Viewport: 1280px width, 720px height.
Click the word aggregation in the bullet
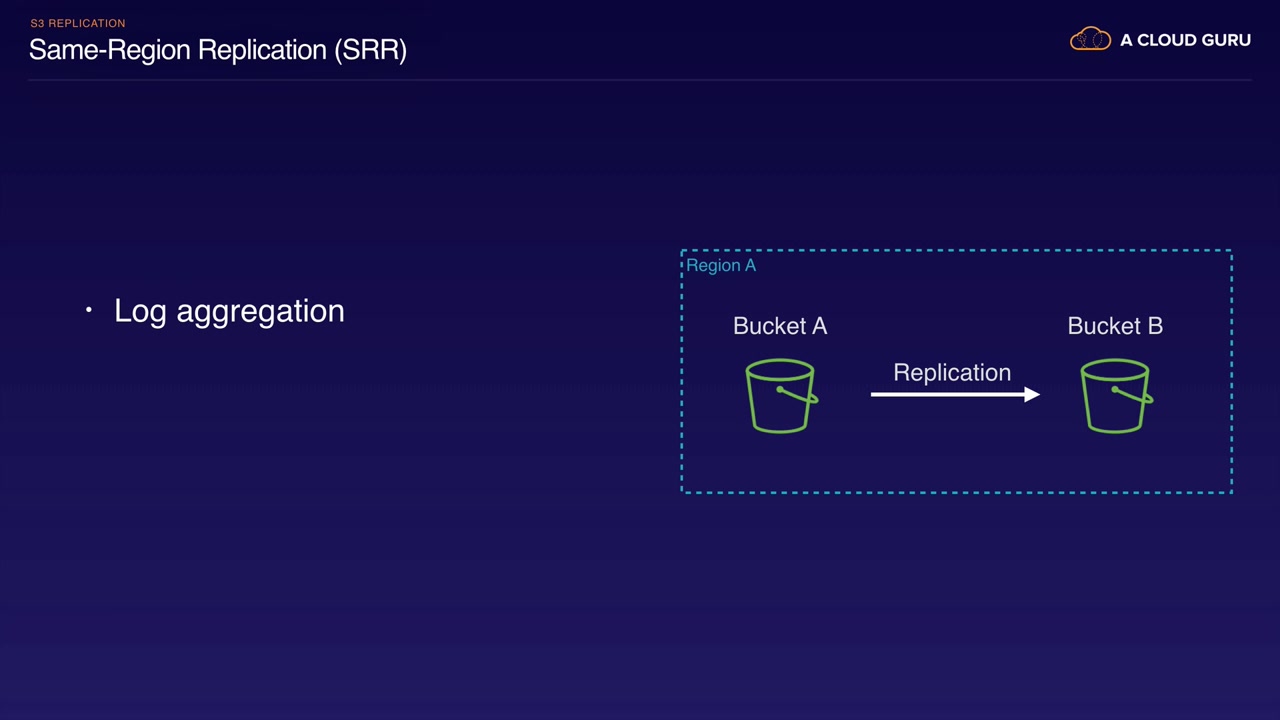click(x=260, y=311)
